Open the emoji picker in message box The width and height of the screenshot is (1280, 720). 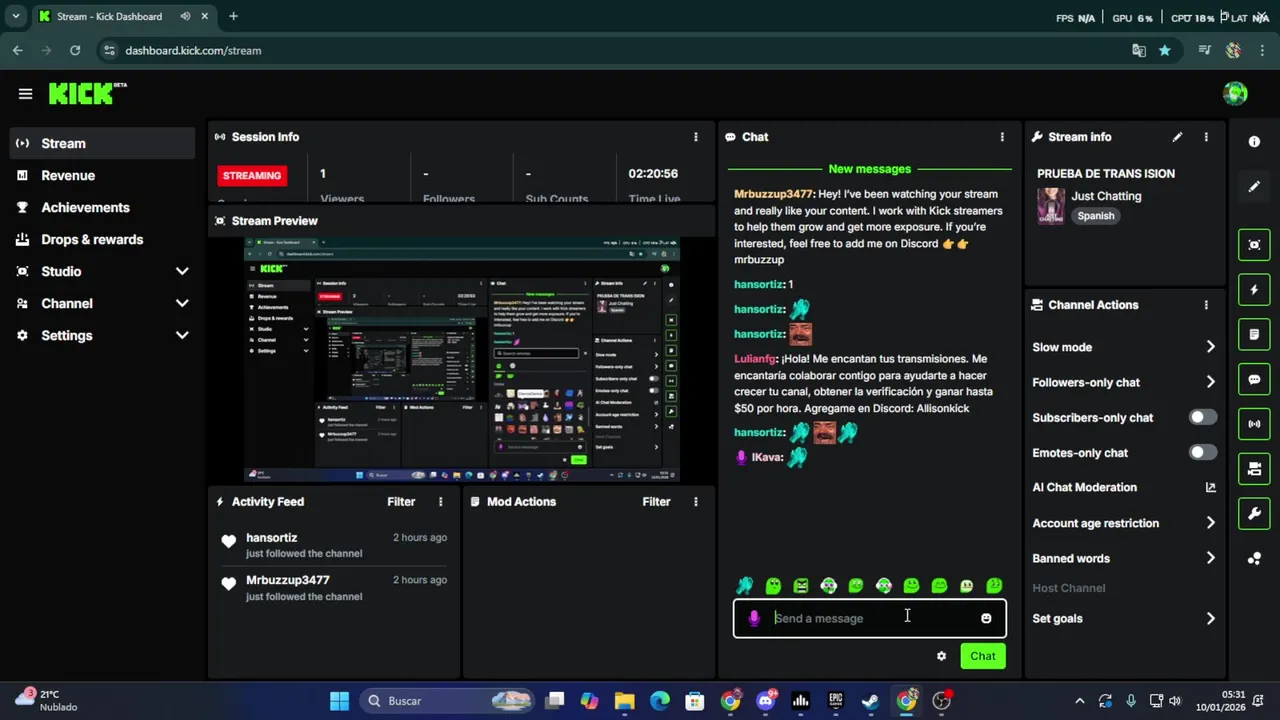(x=986, y=618)
